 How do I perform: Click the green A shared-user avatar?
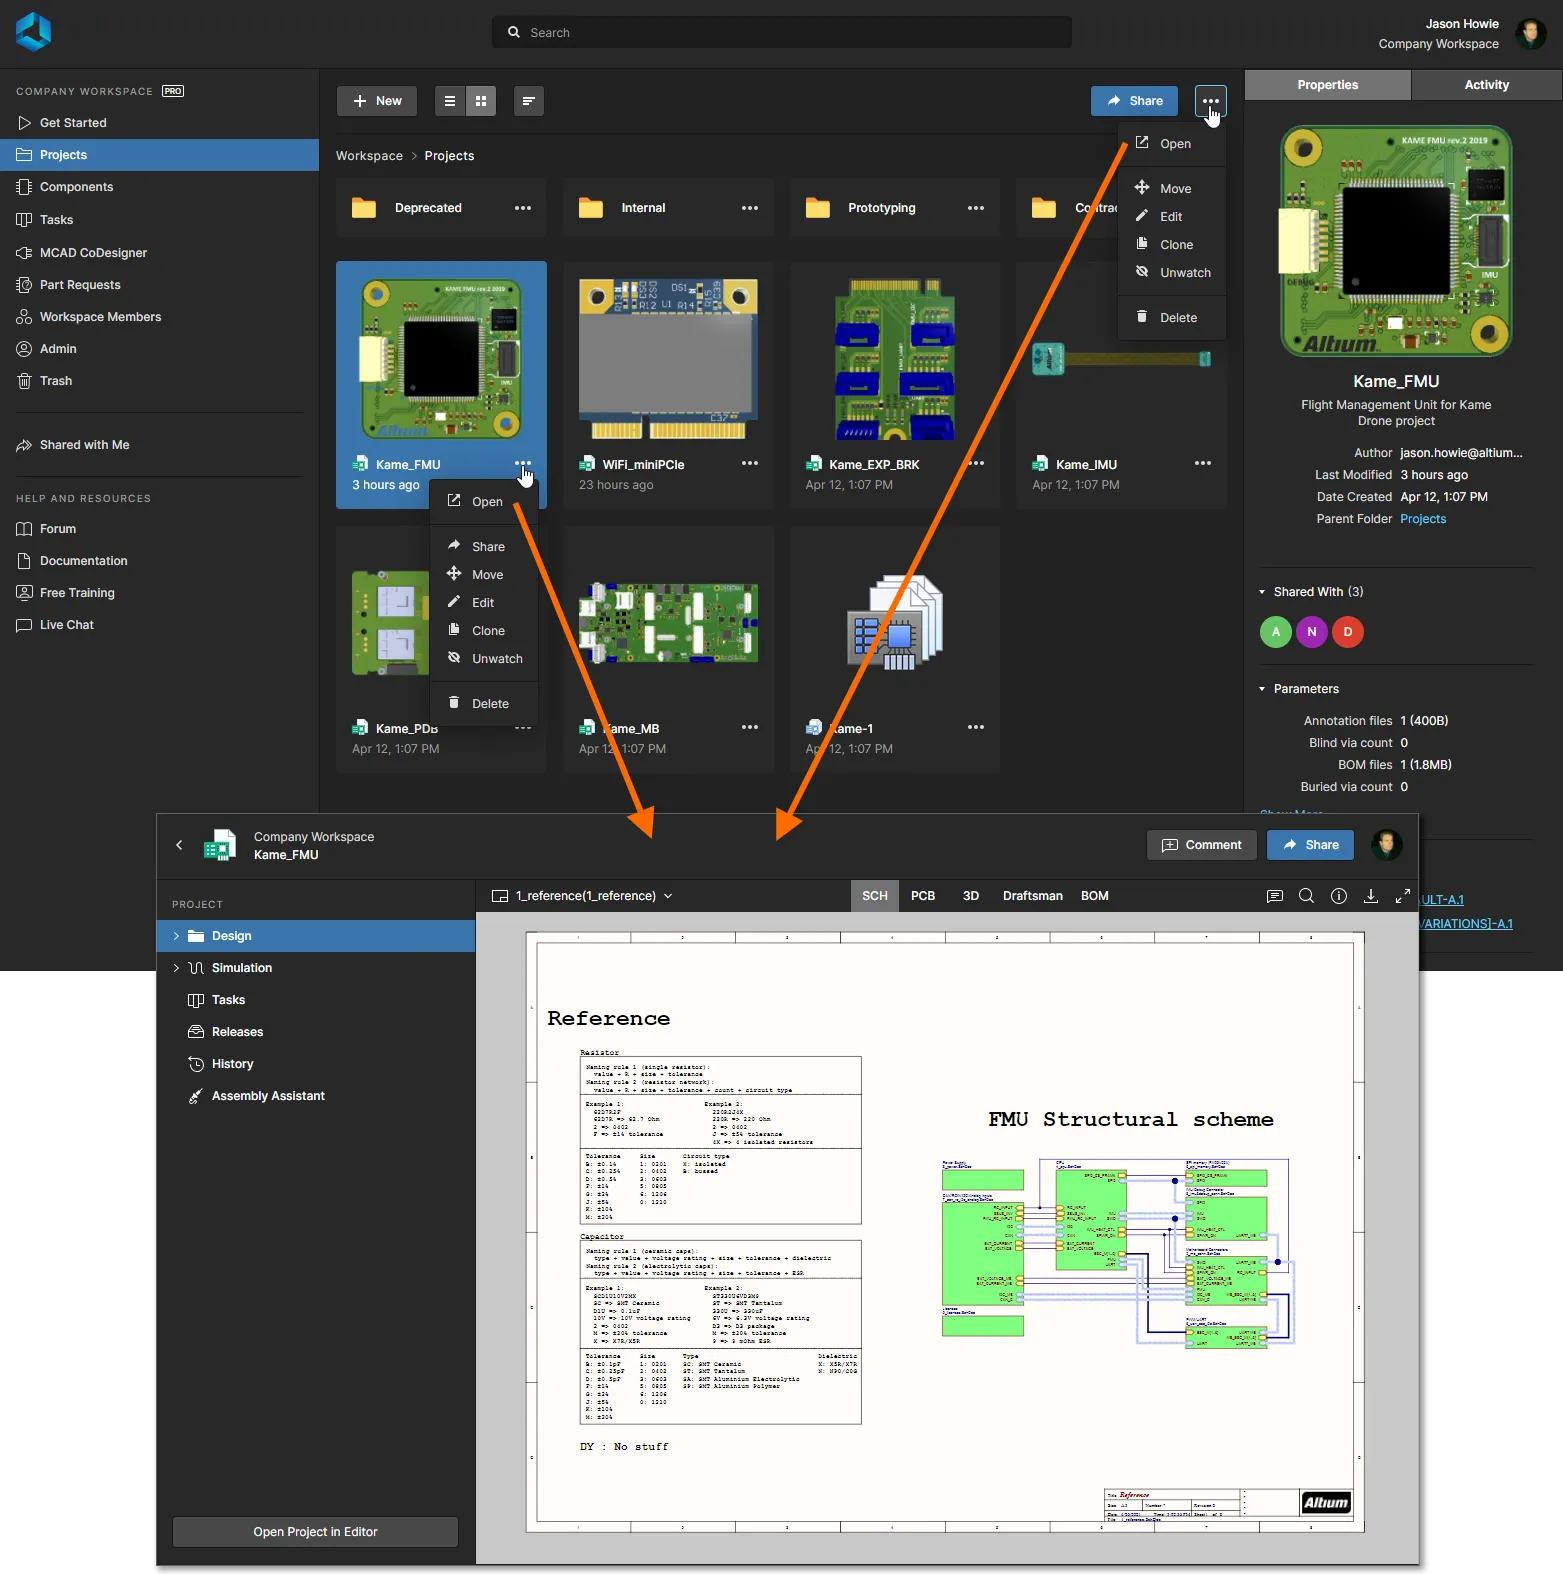click(1276, 632)
